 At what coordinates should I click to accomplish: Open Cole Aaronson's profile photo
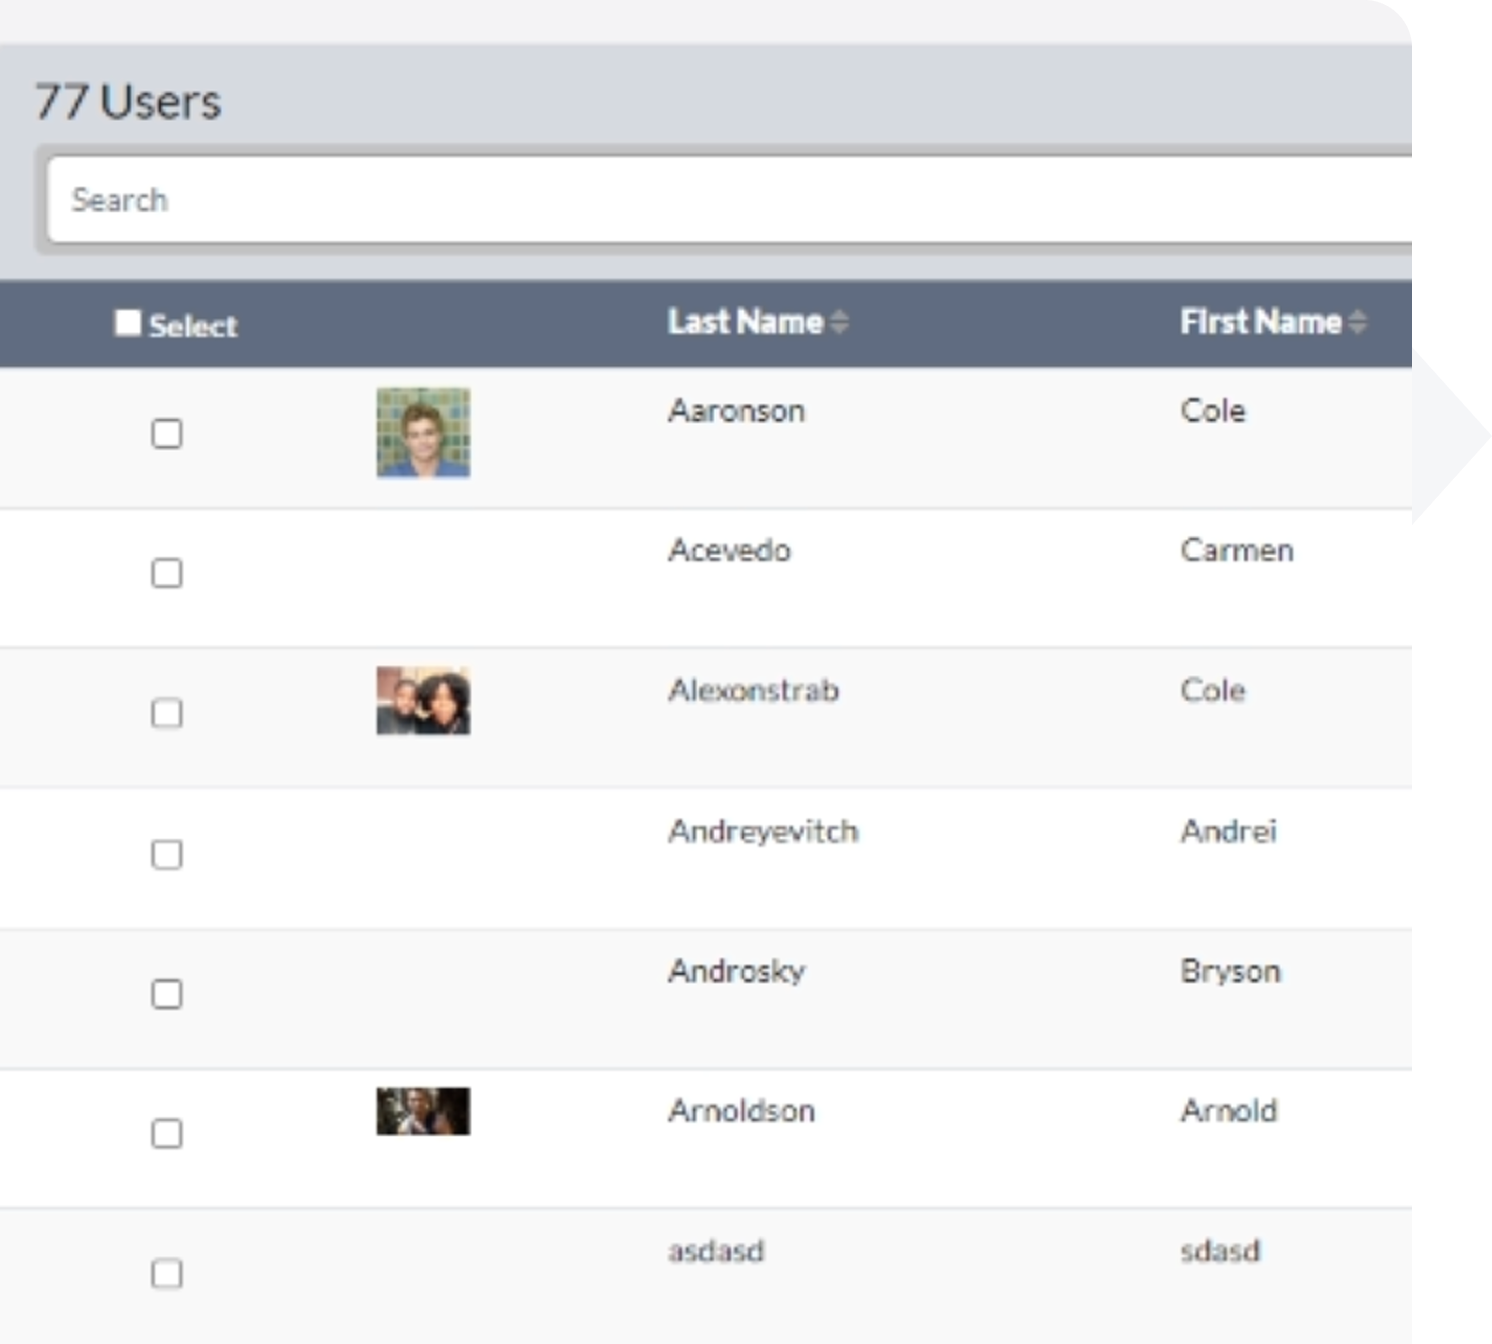click(422, 435)
